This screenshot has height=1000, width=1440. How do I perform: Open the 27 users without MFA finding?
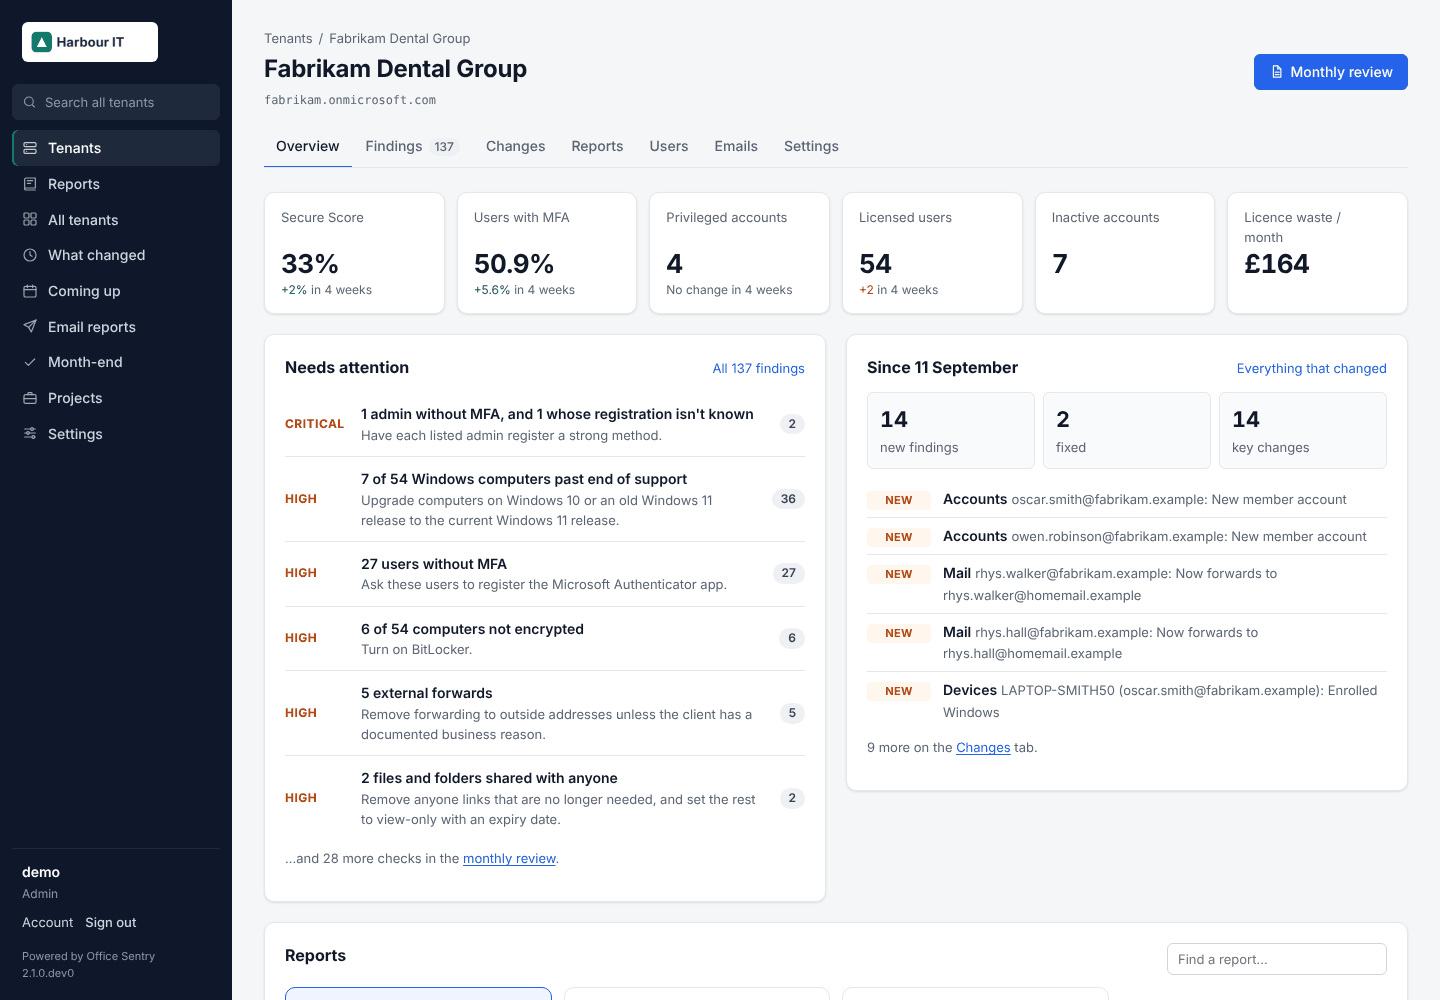pyautogui.click(x=545, y=574)
